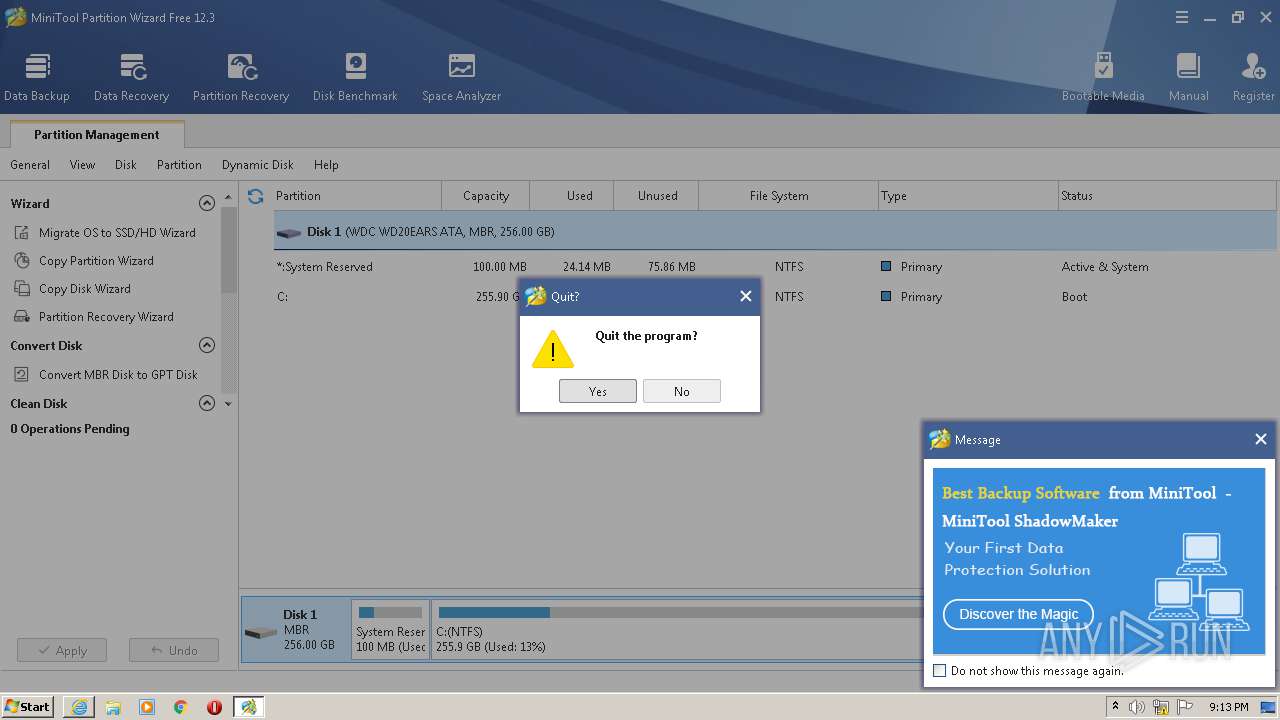Screen dimensions: 1280x720
Task: Click the Partition column header
Action: pos(357,196)
